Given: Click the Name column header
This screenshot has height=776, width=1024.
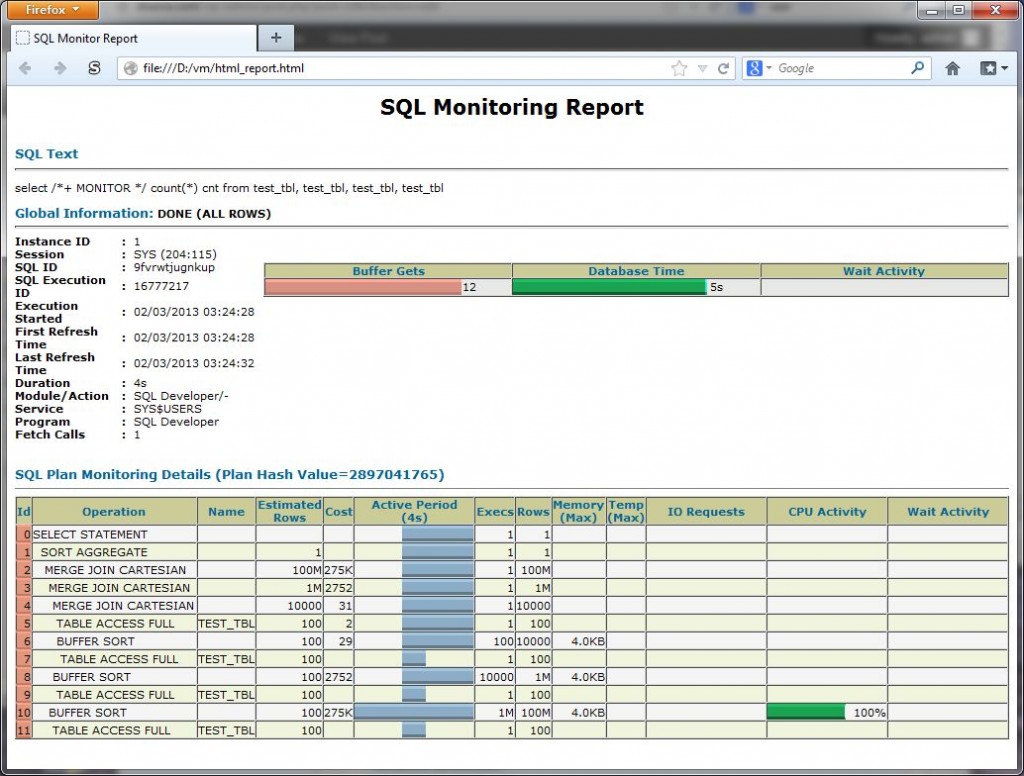Looking at the screenshot, I should pos(226,511).
